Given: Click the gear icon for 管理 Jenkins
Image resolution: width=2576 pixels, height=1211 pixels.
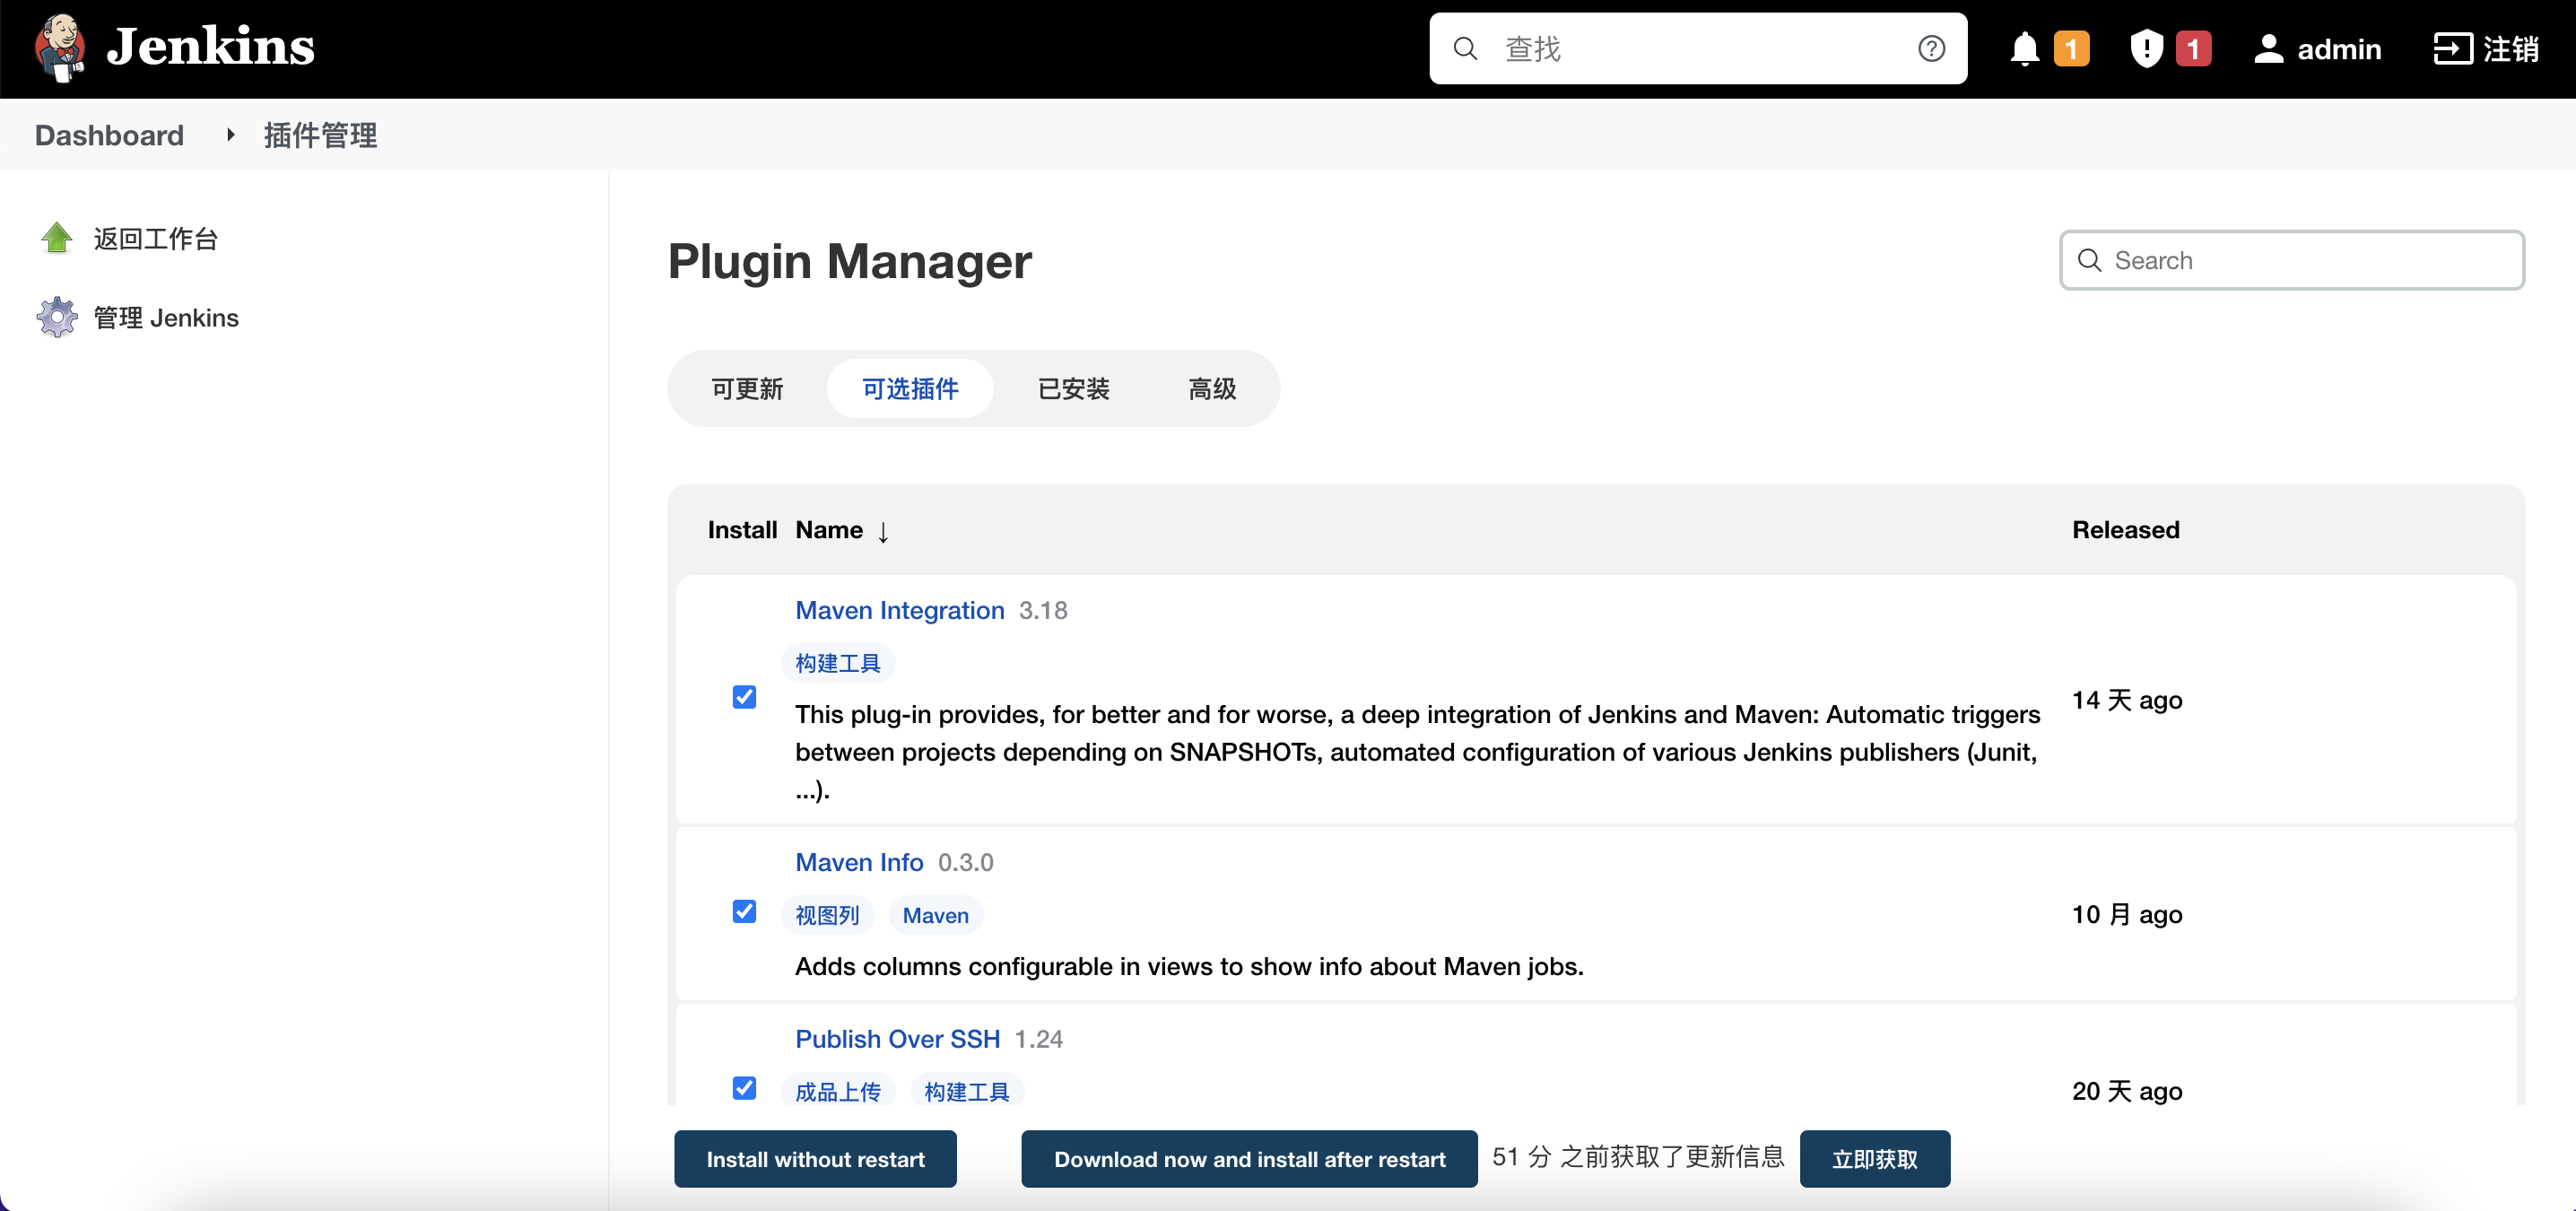Looking at the screenshot, I should (x=57, y=317).
